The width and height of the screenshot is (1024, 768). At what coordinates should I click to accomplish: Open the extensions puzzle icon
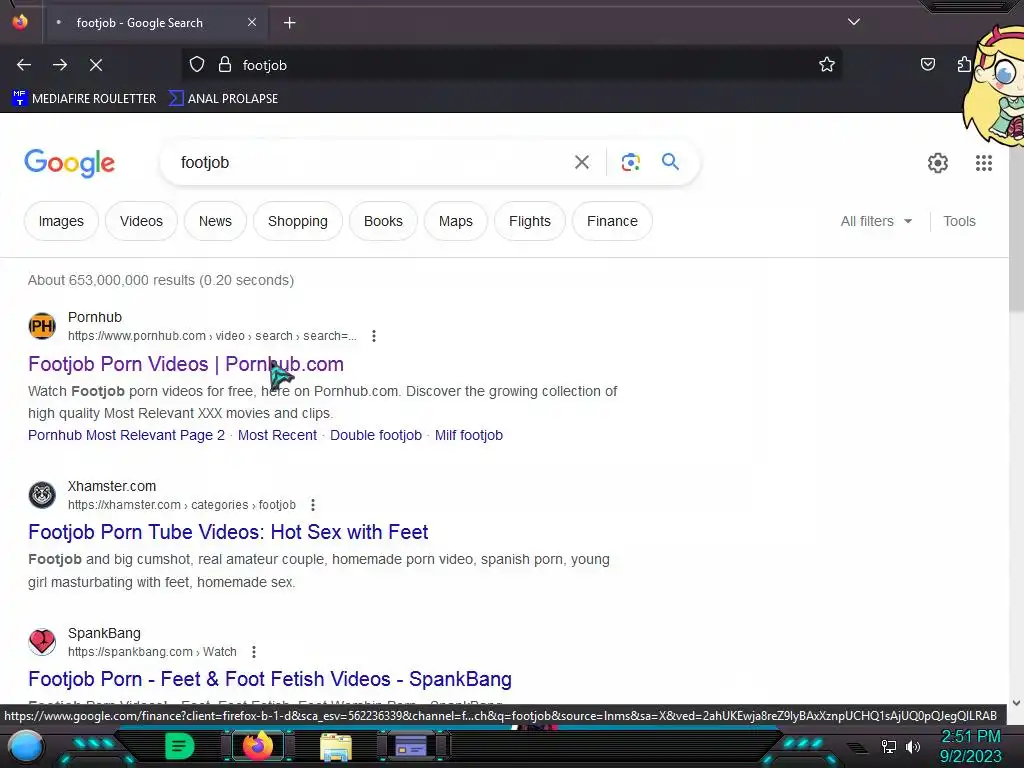tap(964, 64)
